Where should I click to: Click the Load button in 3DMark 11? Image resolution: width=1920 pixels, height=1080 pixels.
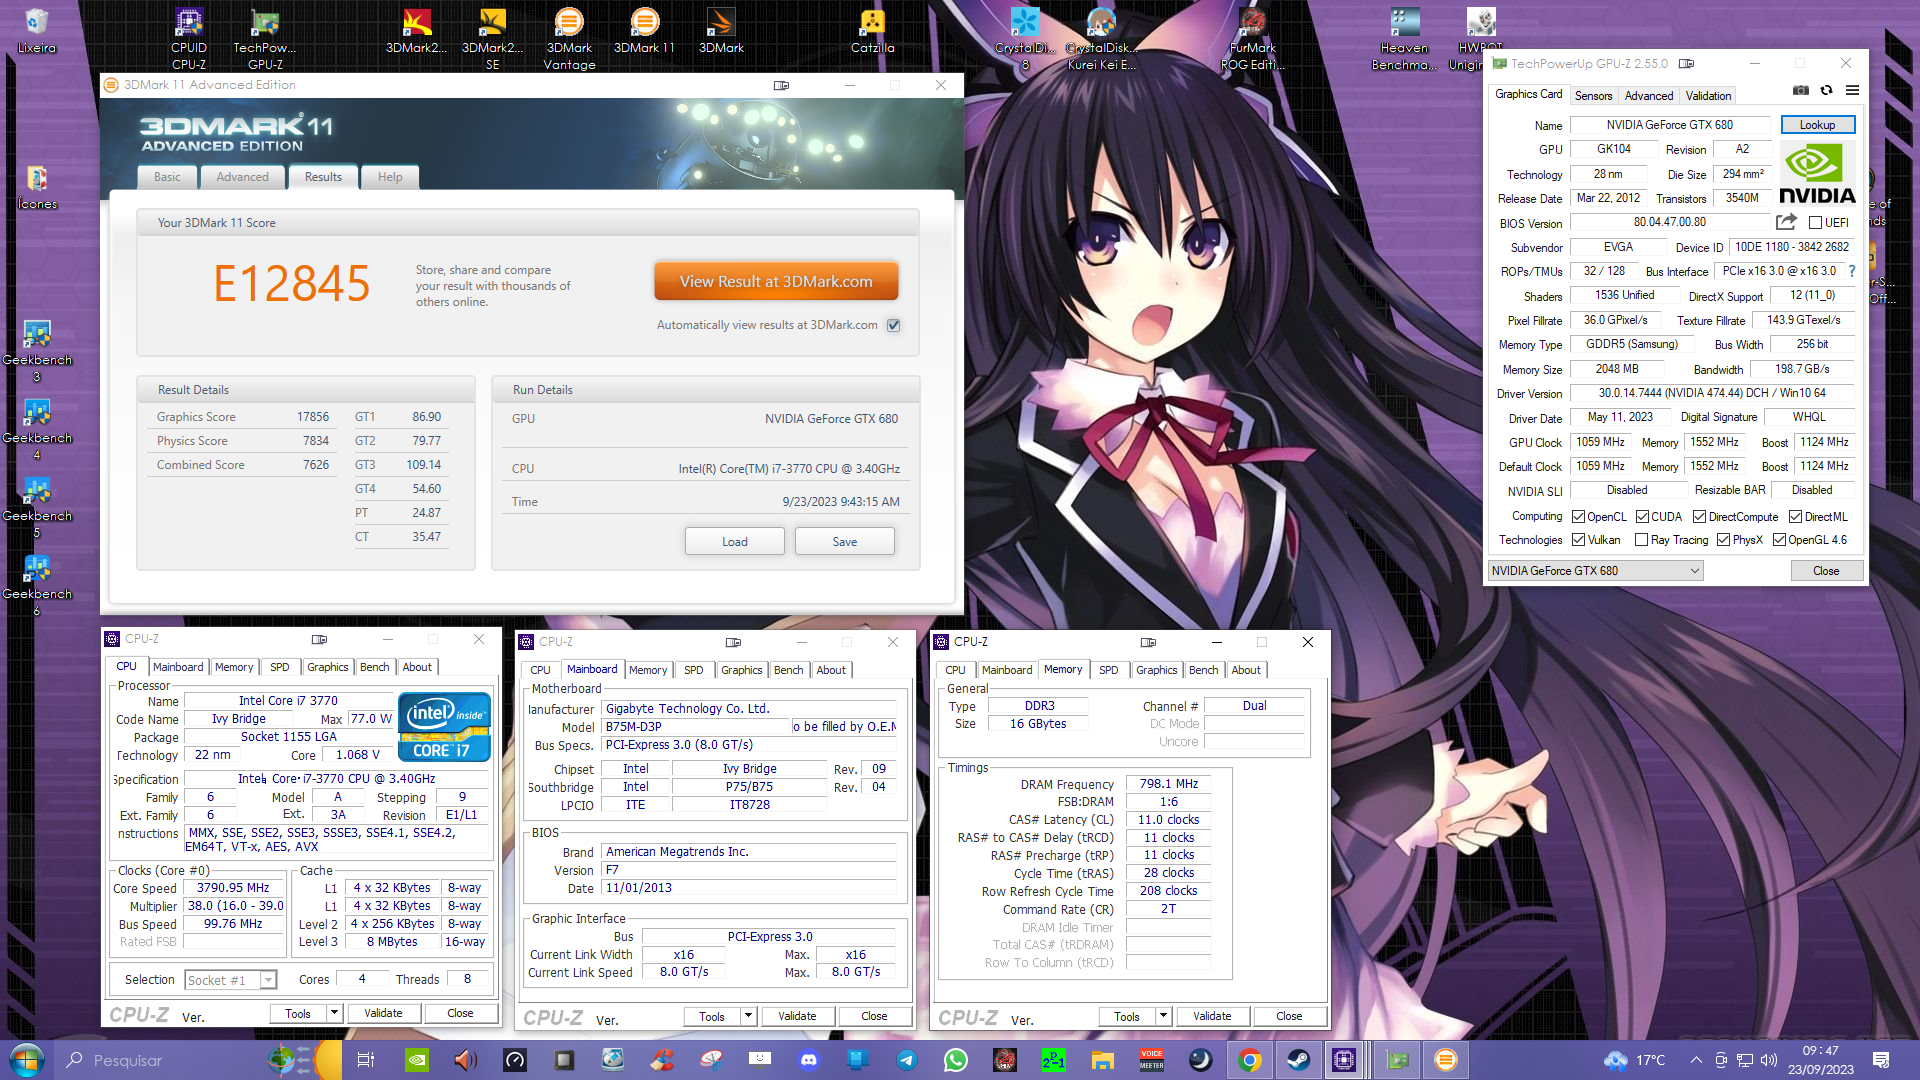734,541
